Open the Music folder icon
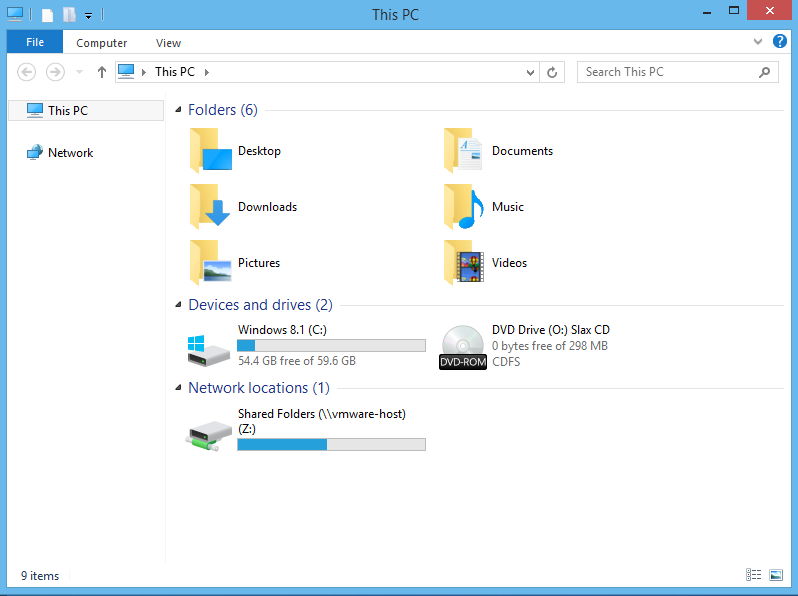 pyautogui.click(x=464, y=207)
